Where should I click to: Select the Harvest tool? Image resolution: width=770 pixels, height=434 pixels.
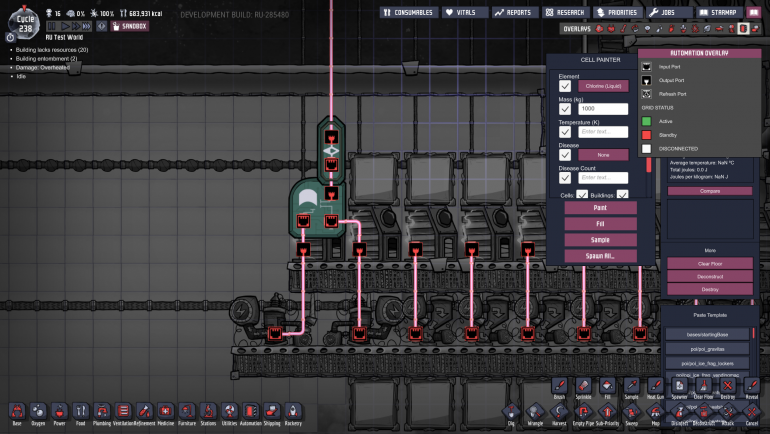pos(559,413)
